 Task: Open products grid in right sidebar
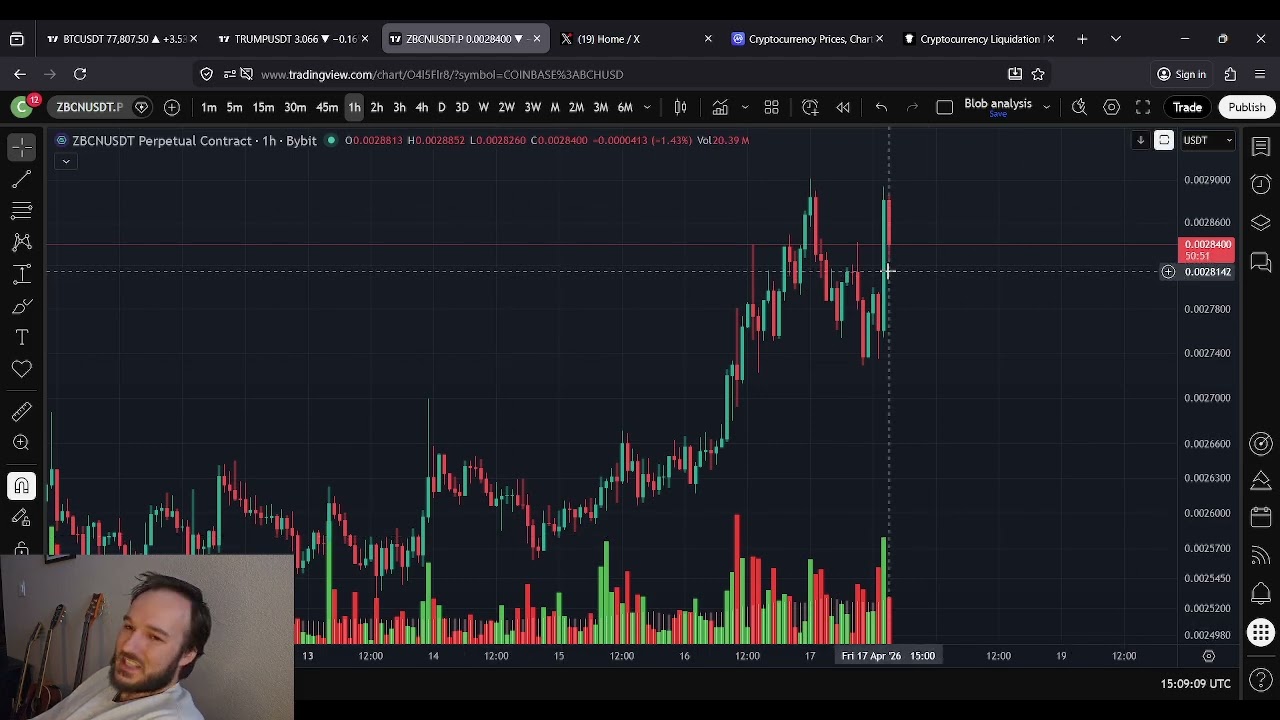[1260, 632]
